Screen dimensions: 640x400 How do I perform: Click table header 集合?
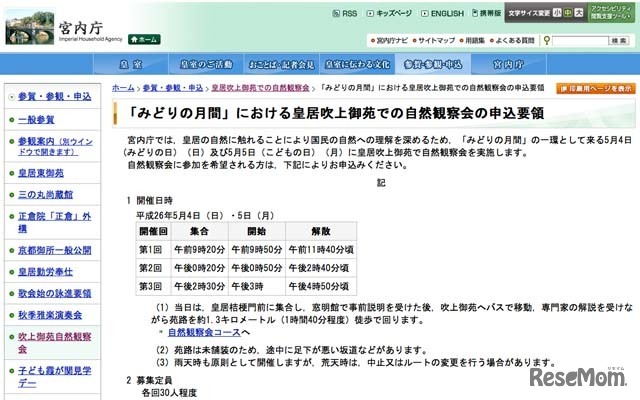(200, 231)
